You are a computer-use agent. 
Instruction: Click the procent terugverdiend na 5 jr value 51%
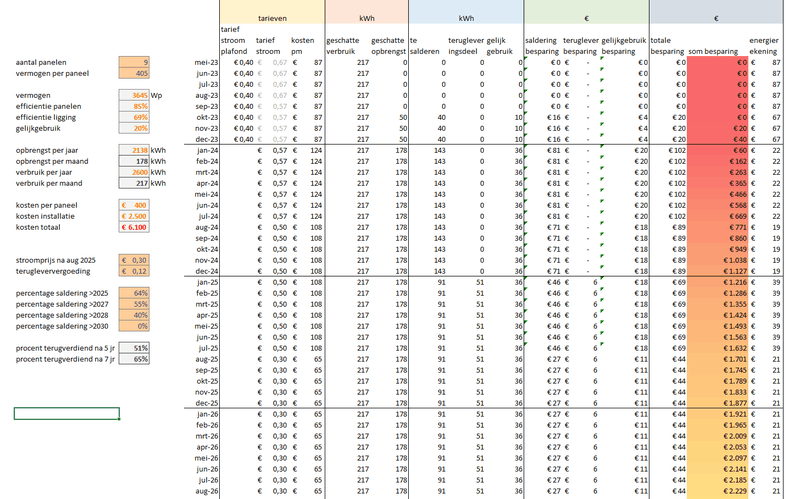coord(134,348)
